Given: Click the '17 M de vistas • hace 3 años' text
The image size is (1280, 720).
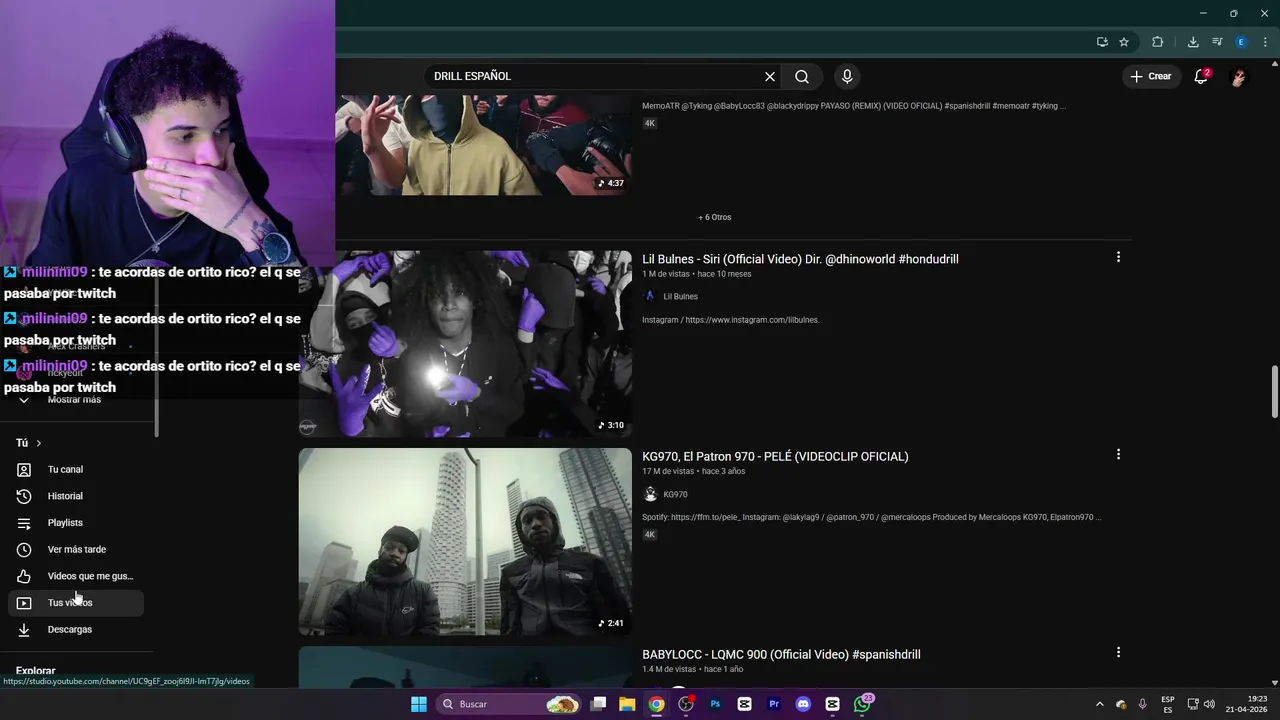Looking at the screenshot, I should coord(693,471).
